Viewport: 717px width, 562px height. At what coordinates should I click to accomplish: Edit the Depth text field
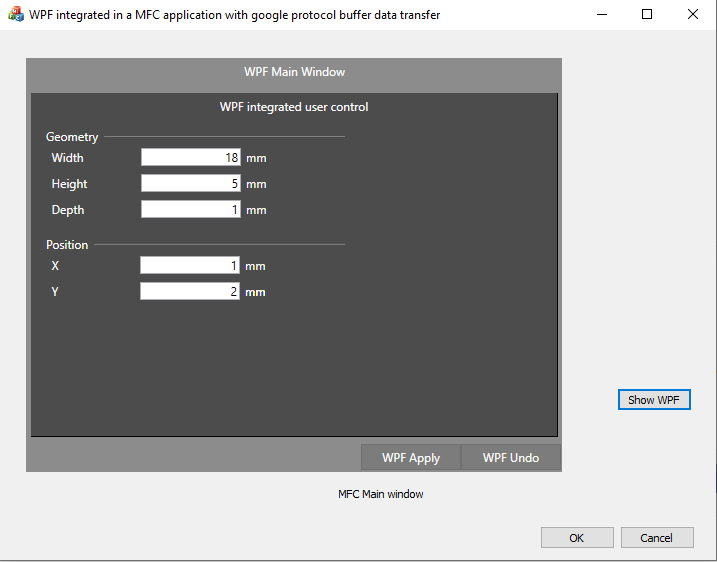click(191, 209)
